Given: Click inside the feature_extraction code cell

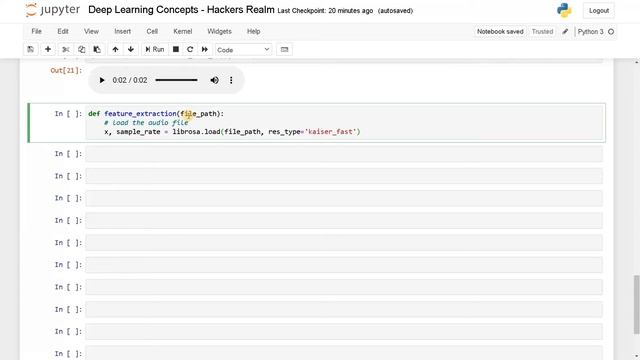Looking at the screenshot, I should point(344,123).
